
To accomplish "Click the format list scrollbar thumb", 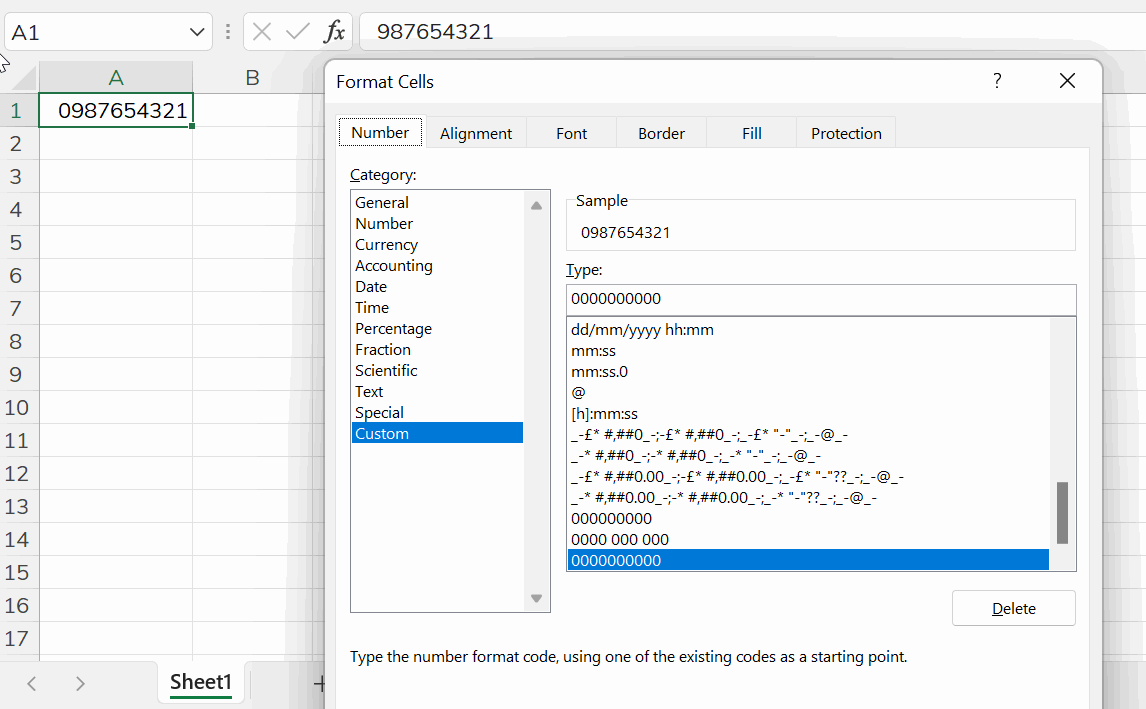I will (1062, 512).
